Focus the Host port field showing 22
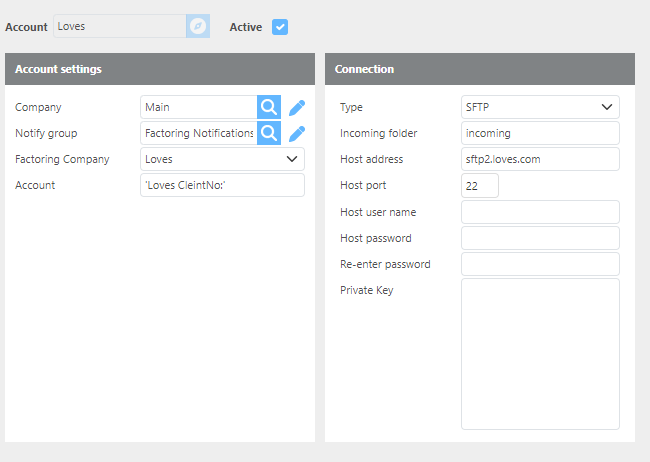 (479, 186)
